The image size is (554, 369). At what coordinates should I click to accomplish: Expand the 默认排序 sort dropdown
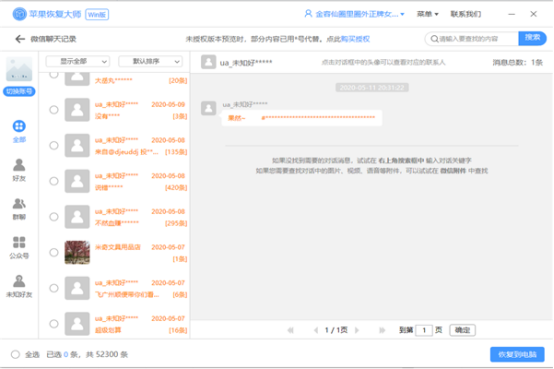point(151,62)
